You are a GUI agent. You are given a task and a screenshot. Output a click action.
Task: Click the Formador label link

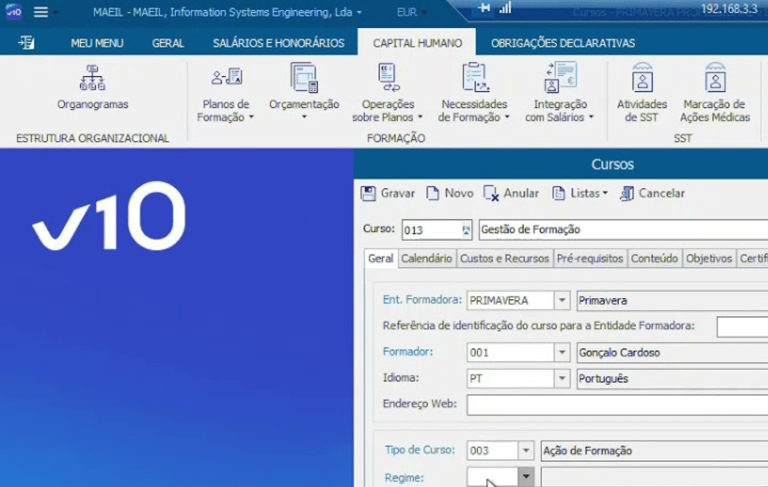[408, 351]
